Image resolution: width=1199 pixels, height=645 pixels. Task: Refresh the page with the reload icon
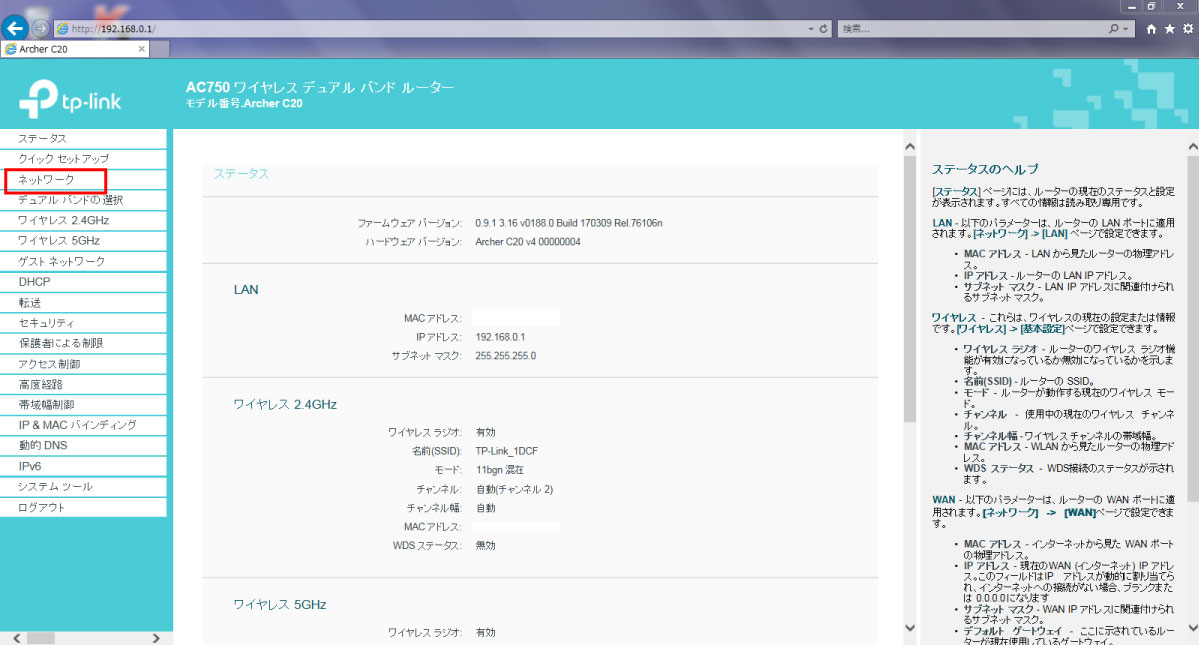click(x=823, y=29)
